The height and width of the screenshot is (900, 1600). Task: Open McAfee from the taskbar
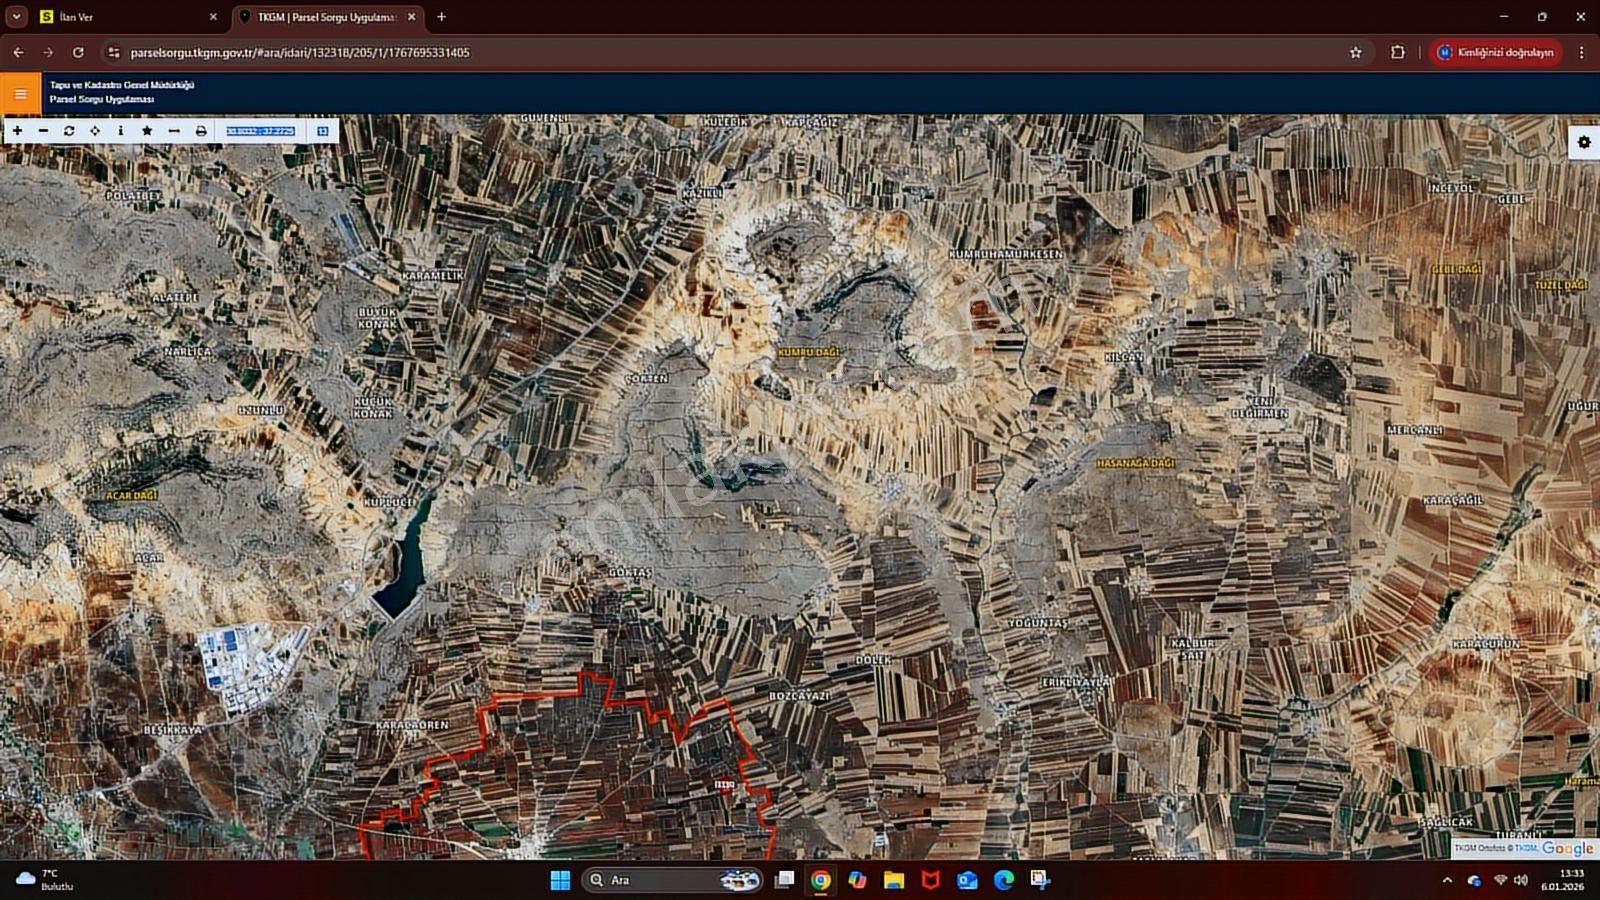930,880
